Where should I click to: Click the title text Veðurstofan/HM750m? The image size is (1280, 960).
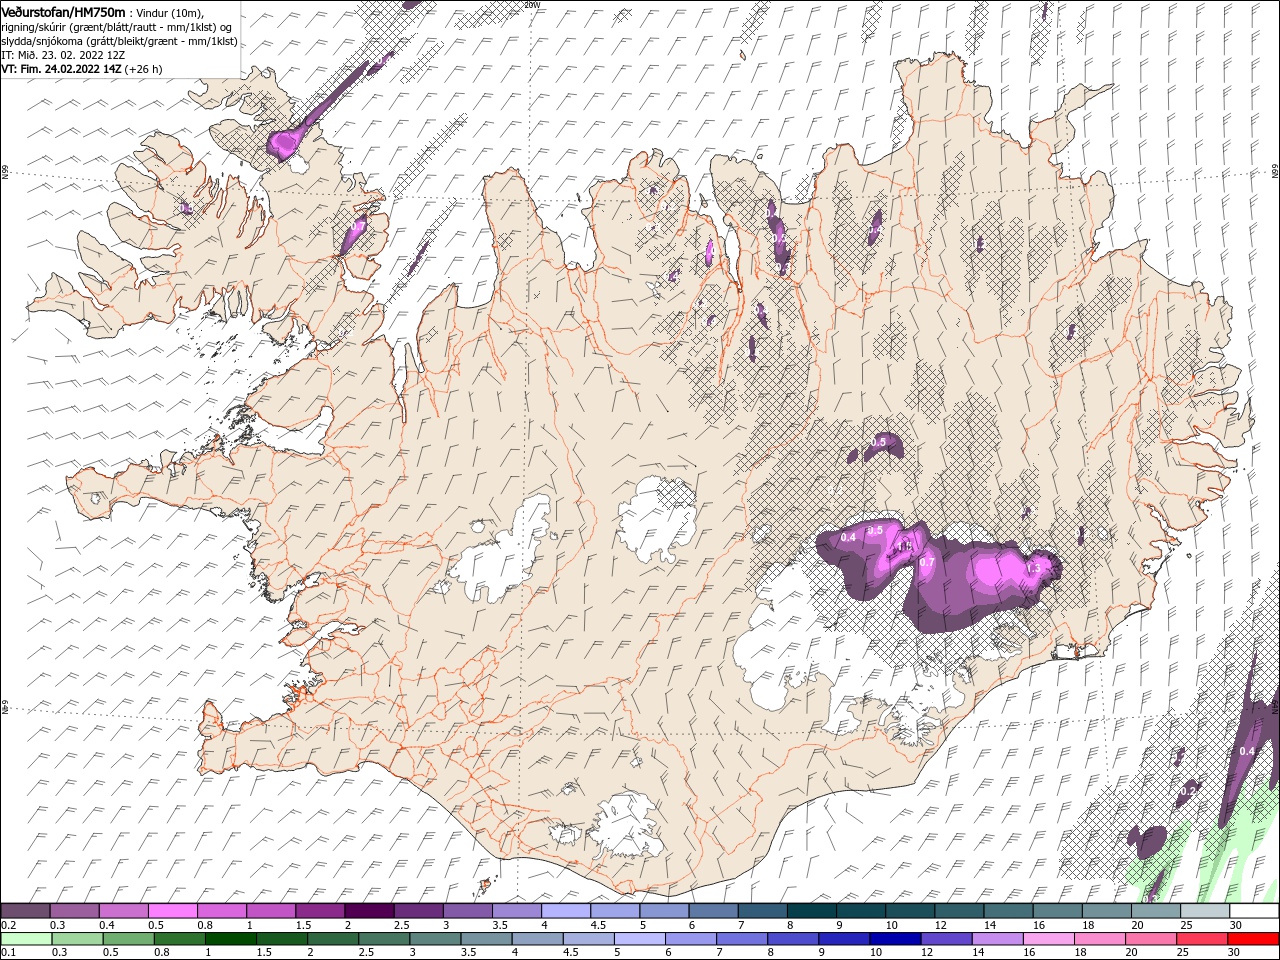tap(64, 11)
